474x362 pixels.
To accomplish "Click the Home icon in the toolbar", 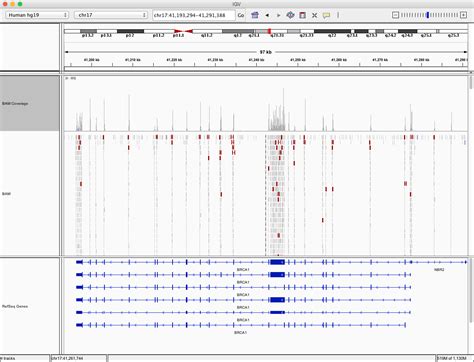I will [x=255, y=15].
